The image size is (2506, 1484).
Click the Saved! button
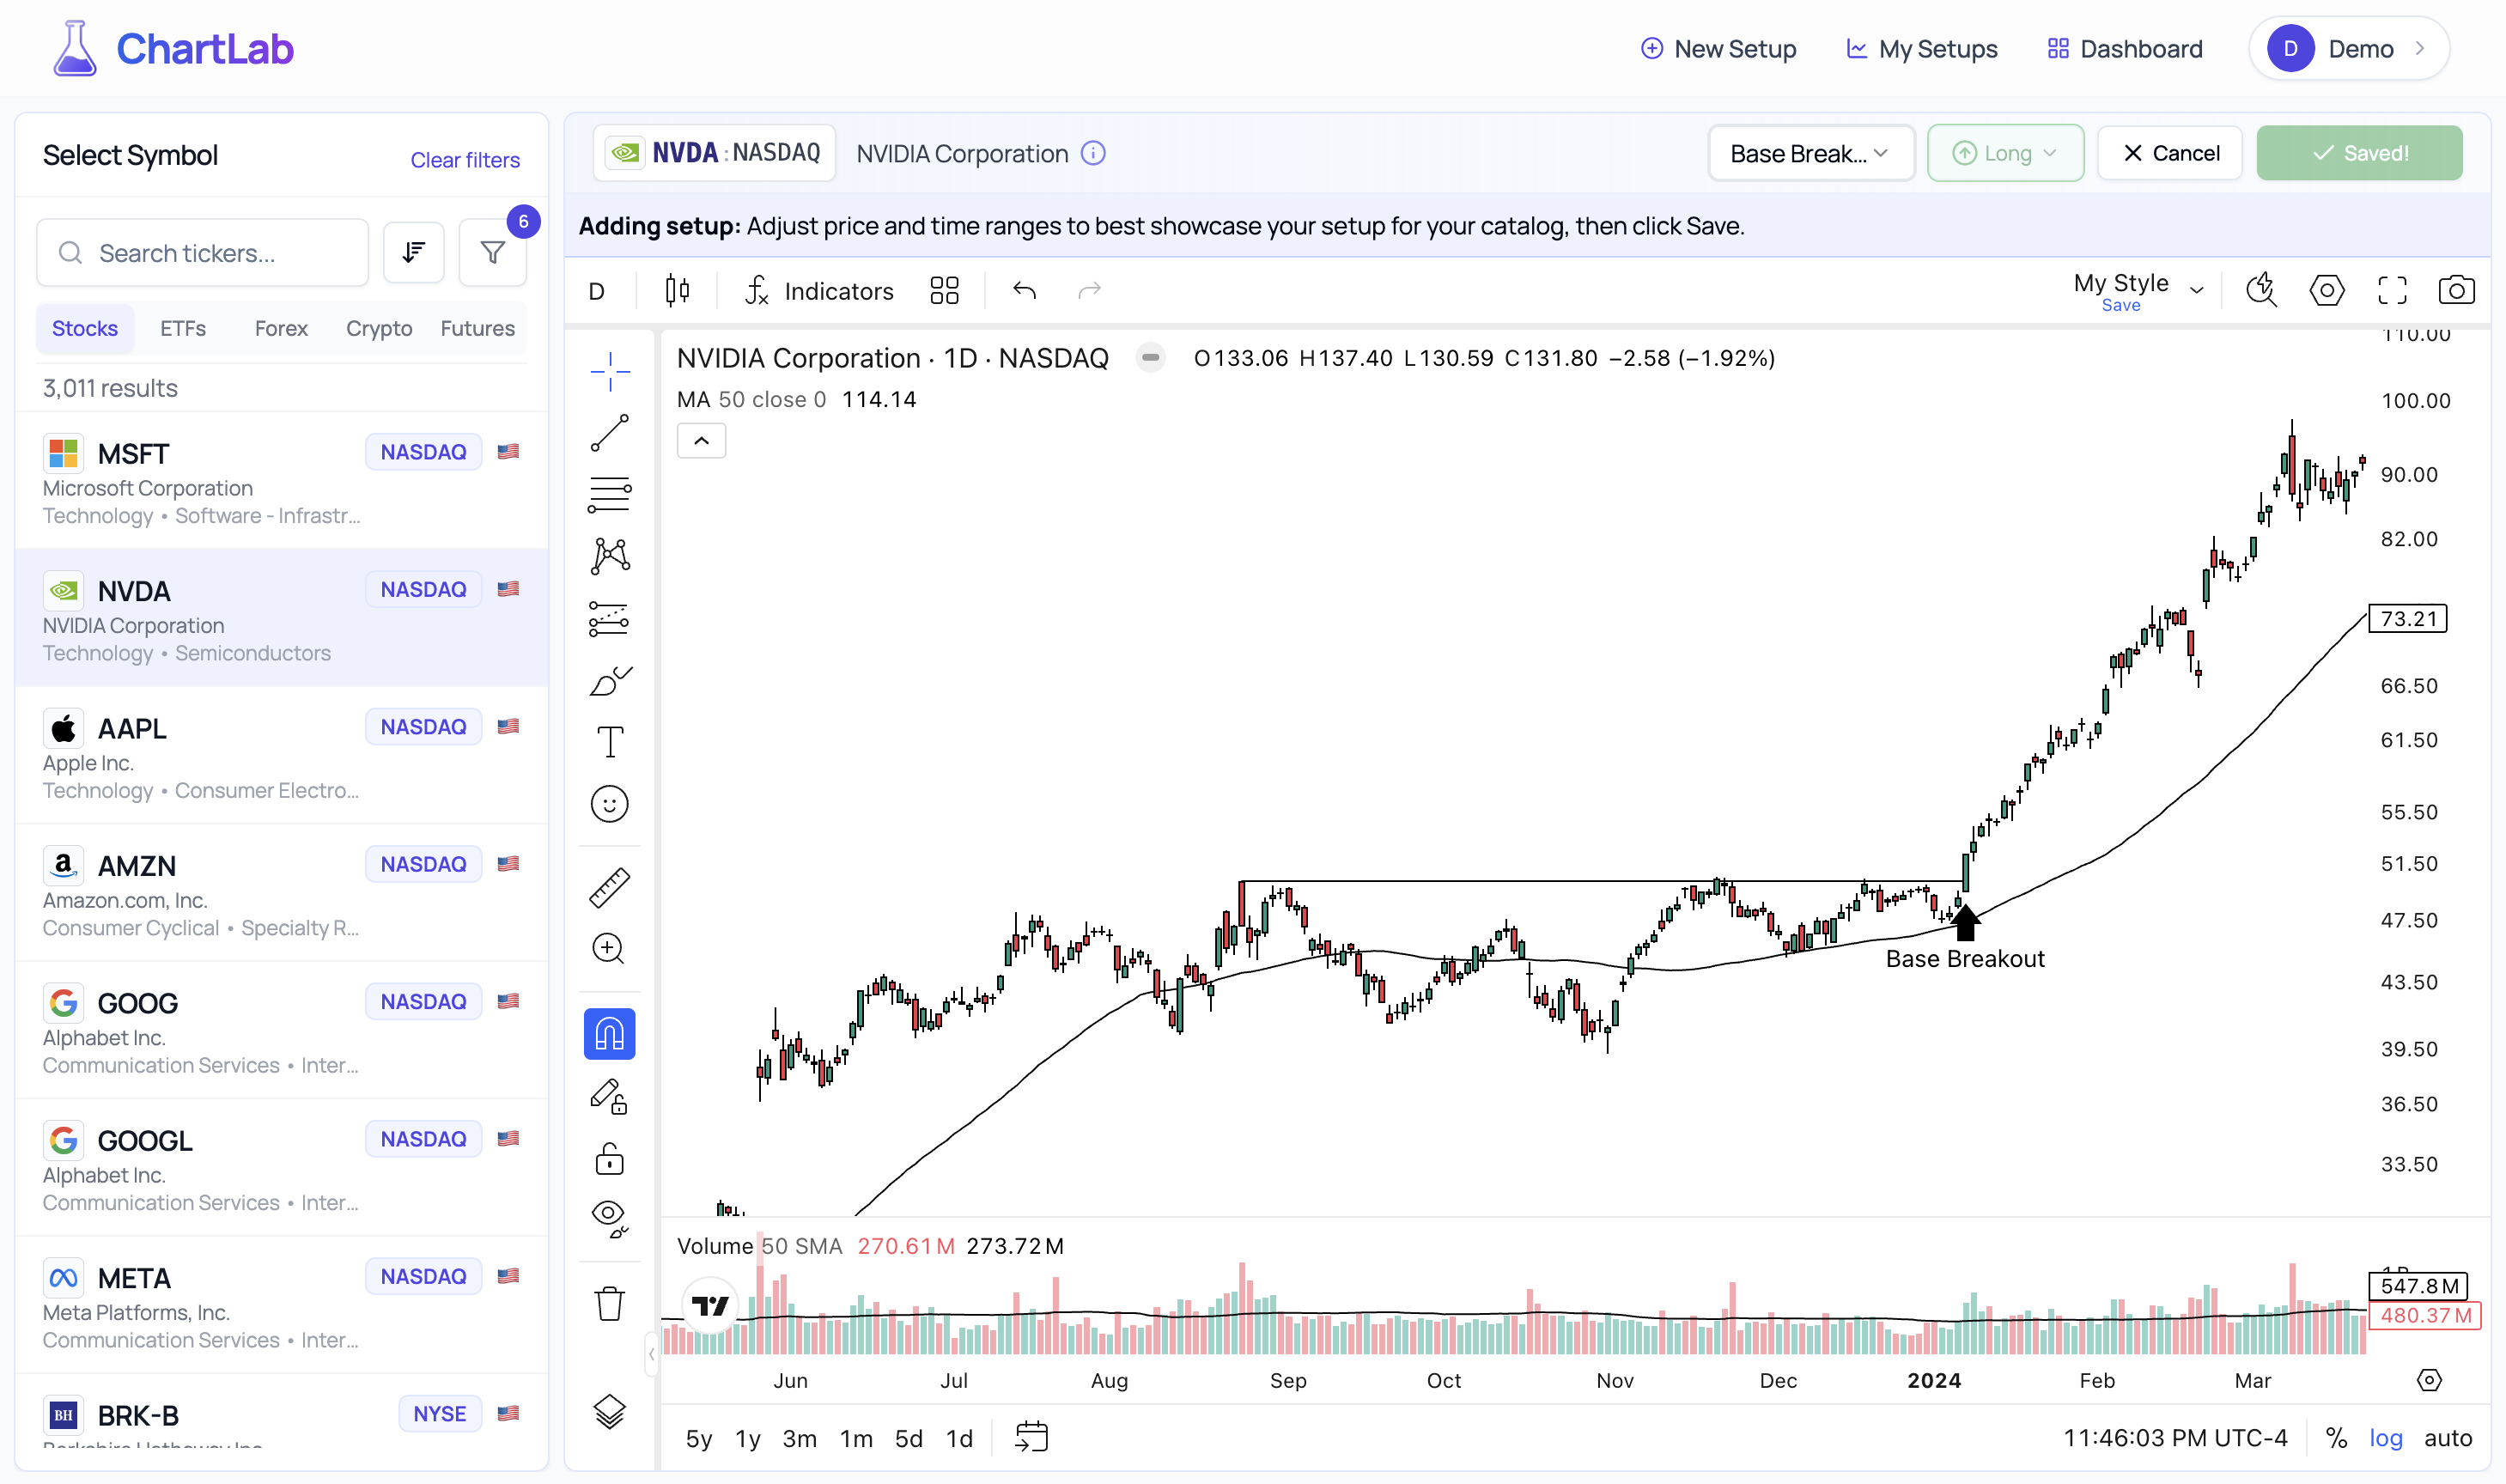[x=2359, y=153]
